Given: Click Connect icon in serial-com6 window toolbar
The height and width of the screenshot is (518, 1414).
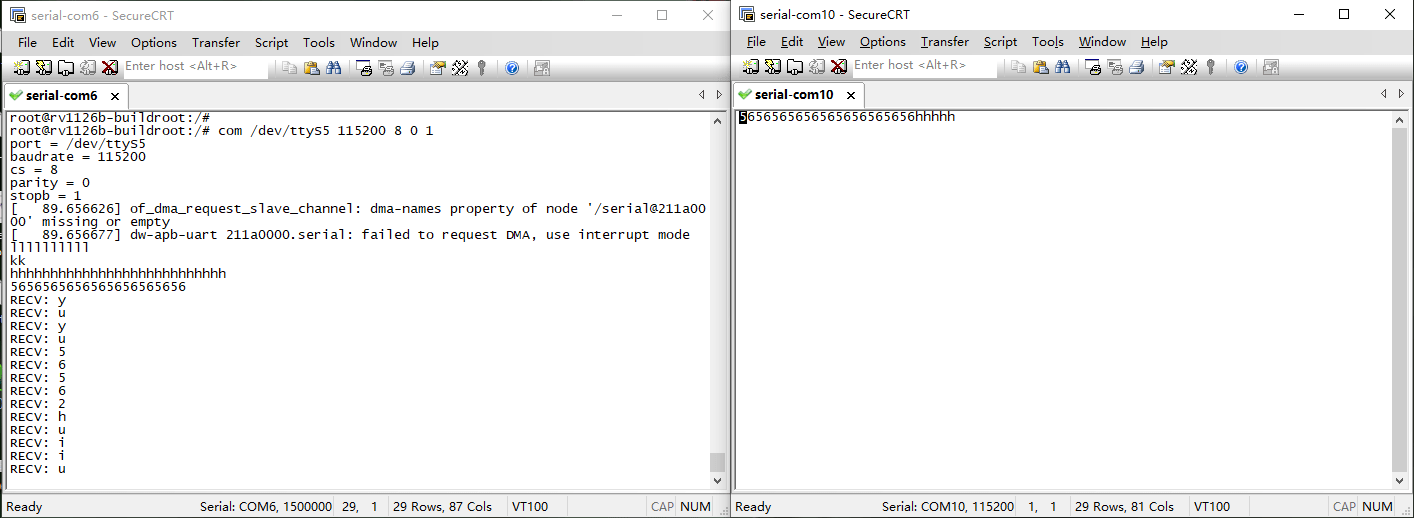Looking at the screenshot, I should point(22,67).
